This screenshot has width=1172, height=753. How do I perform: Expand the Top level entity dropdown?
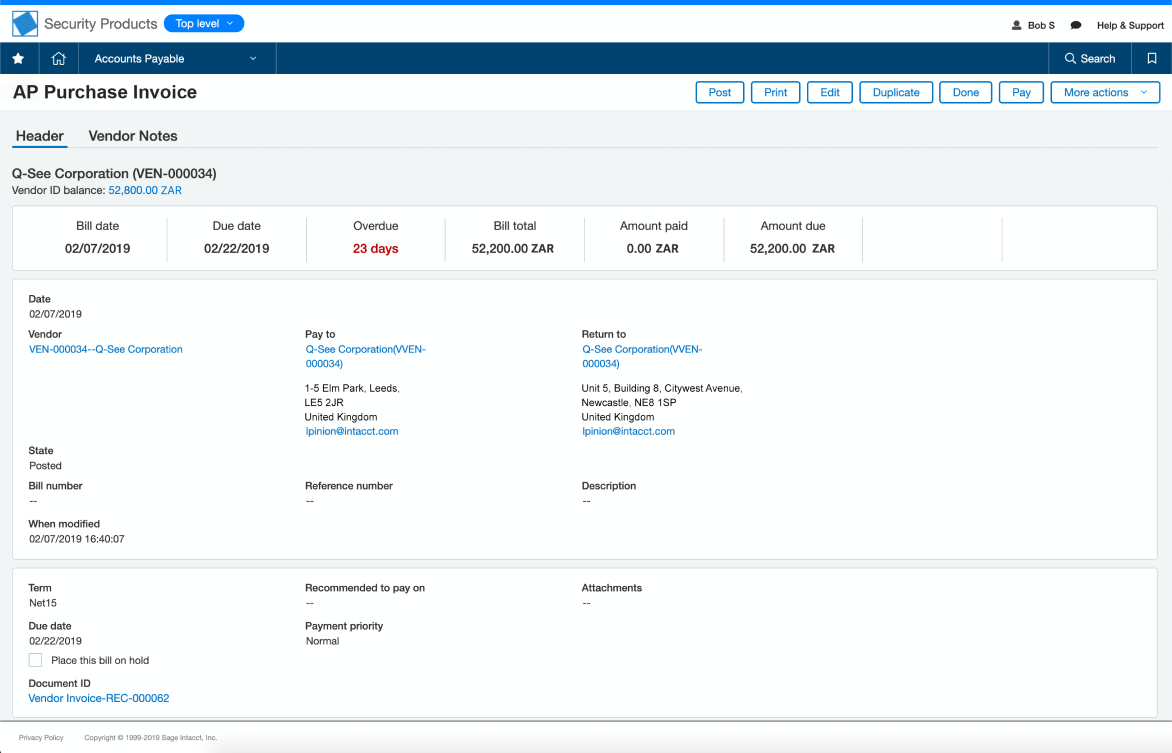click(x=204, y=24)
